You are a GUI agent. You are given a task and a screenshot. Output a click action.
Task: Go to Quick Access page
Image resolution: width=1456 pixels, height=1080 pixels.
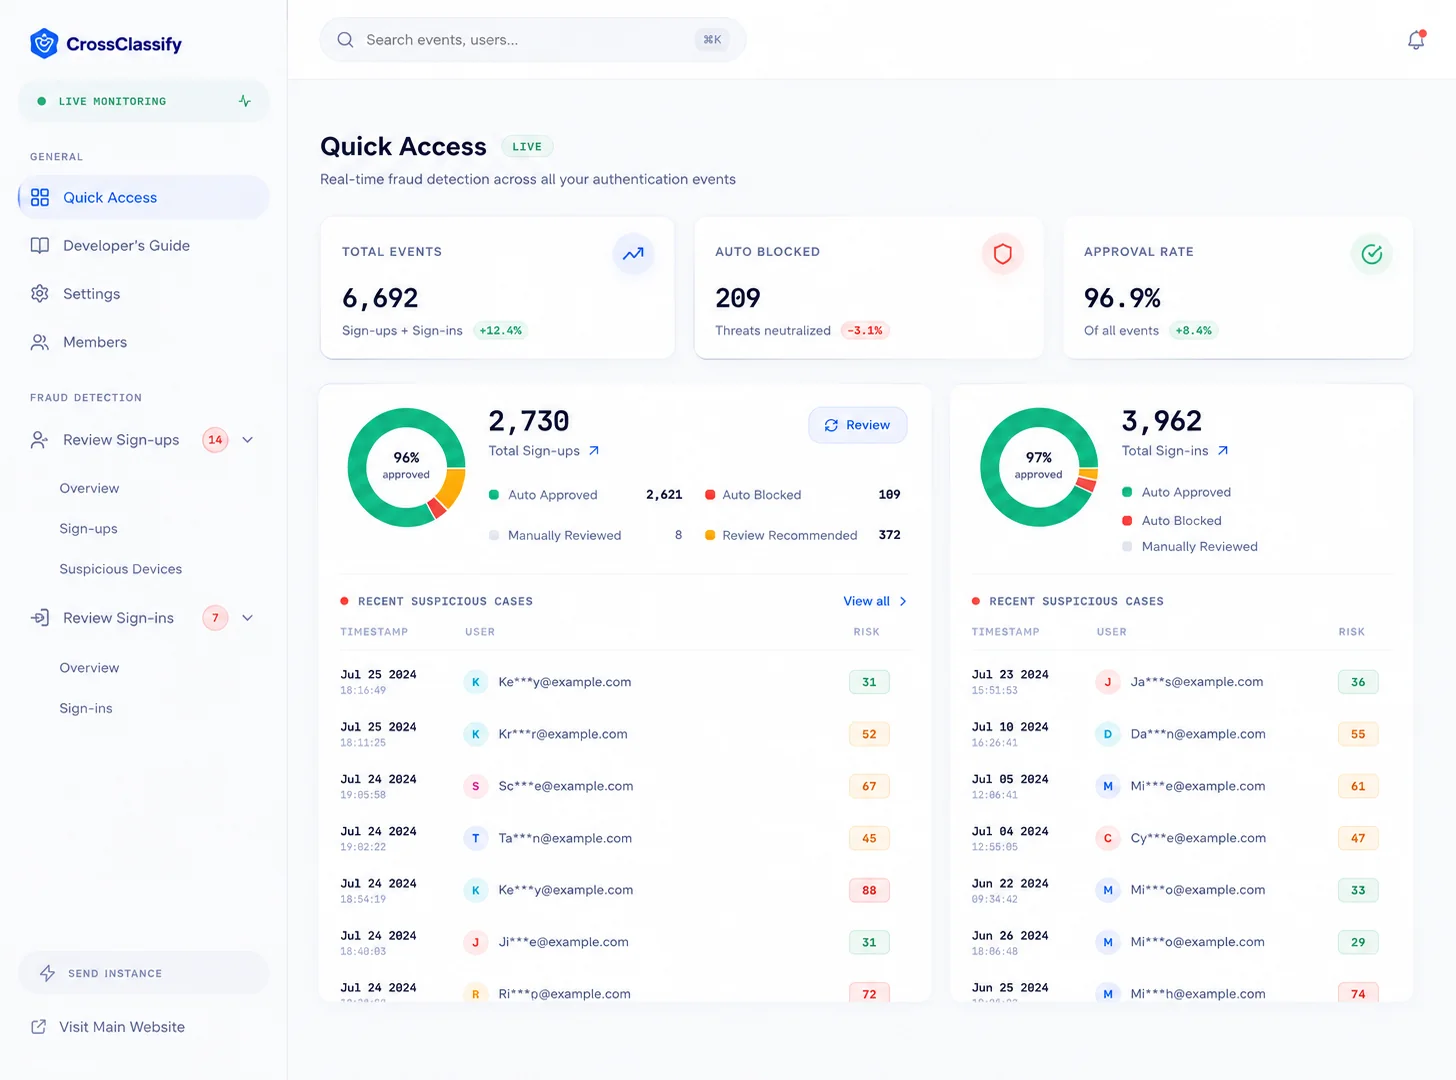pos(144,197)
